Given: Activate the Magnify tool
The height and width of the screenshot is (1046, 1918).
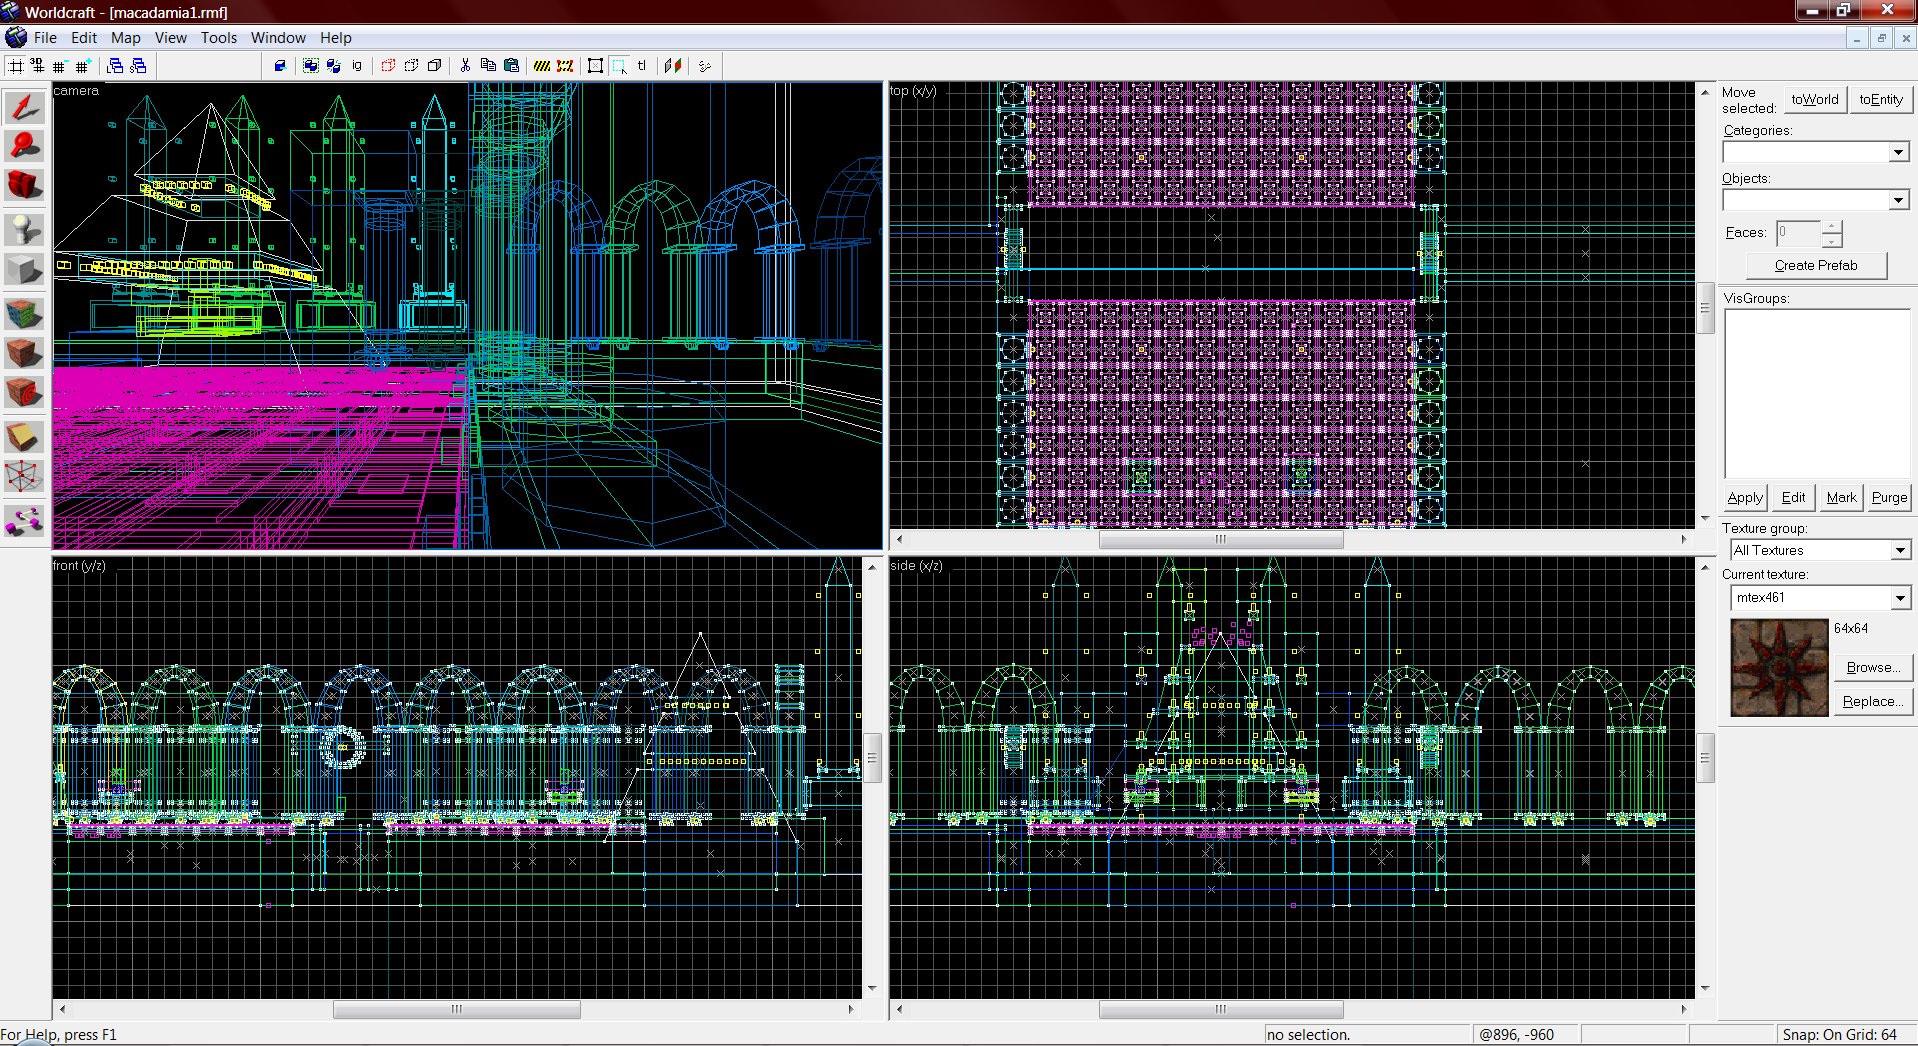Looking at the screenshot, I should pos(24,146).
